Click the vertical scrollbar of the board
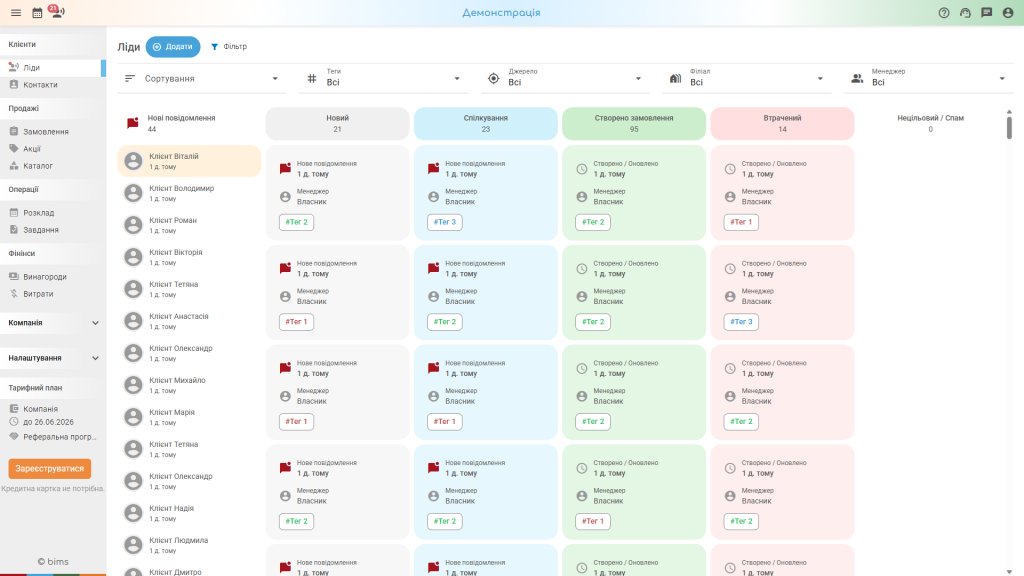This screenshot has height=576, width=1024. (x=1009, y=128)
